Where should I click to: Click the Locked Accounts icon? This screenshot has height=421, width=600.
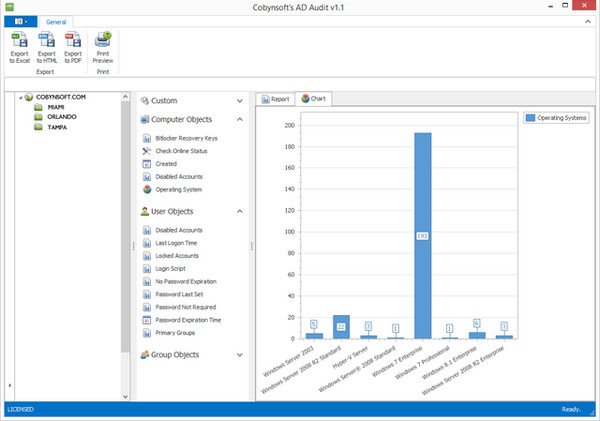[x=147, y=256]
